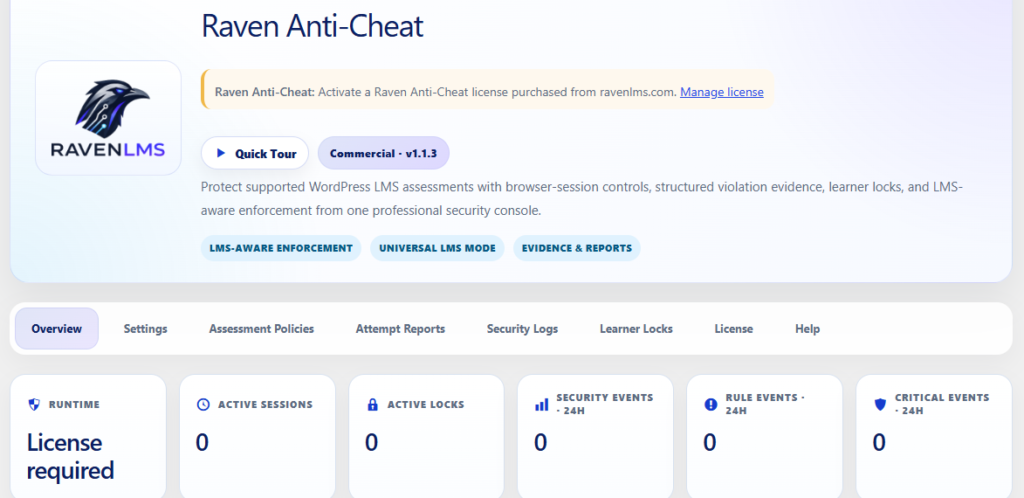Click the Security Events bar chart icon
Image resolution: width=1024 pixels, height=498 pixels.
[x=541, y=405]
